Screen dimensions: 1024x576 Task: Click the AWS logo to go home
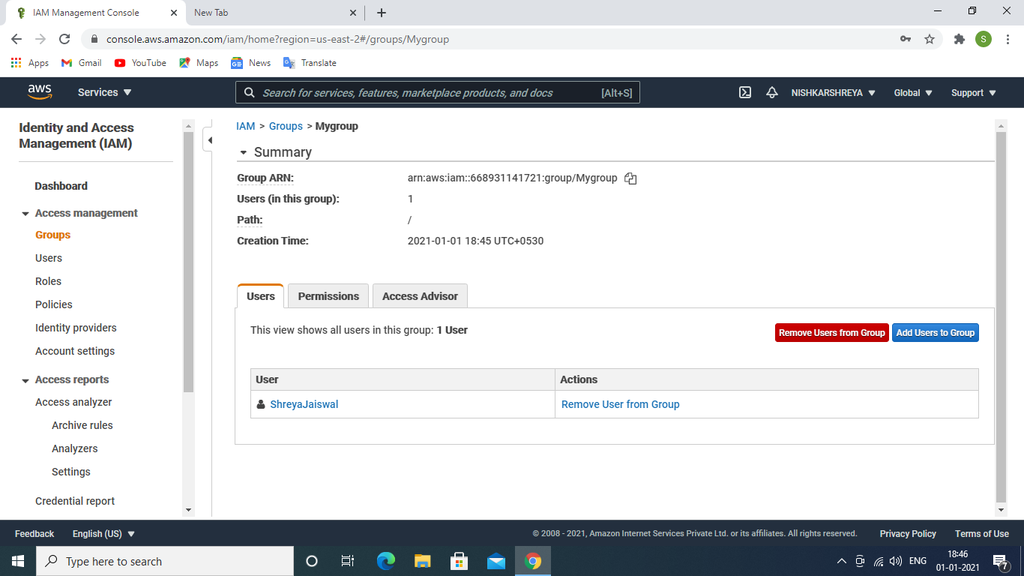[39, 91]
